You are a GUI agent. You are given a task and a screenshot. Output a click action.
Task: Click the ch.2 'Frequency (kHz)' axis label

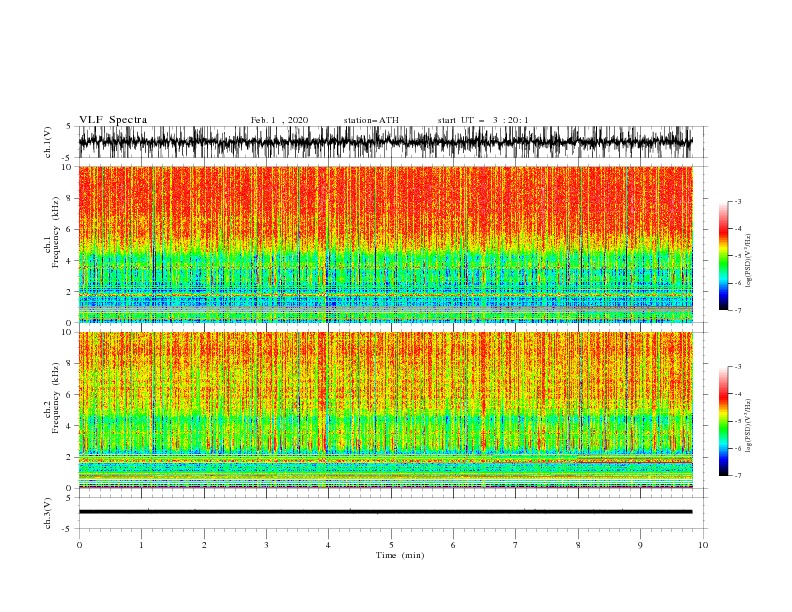pyautogui.click(x=56, y=397)
